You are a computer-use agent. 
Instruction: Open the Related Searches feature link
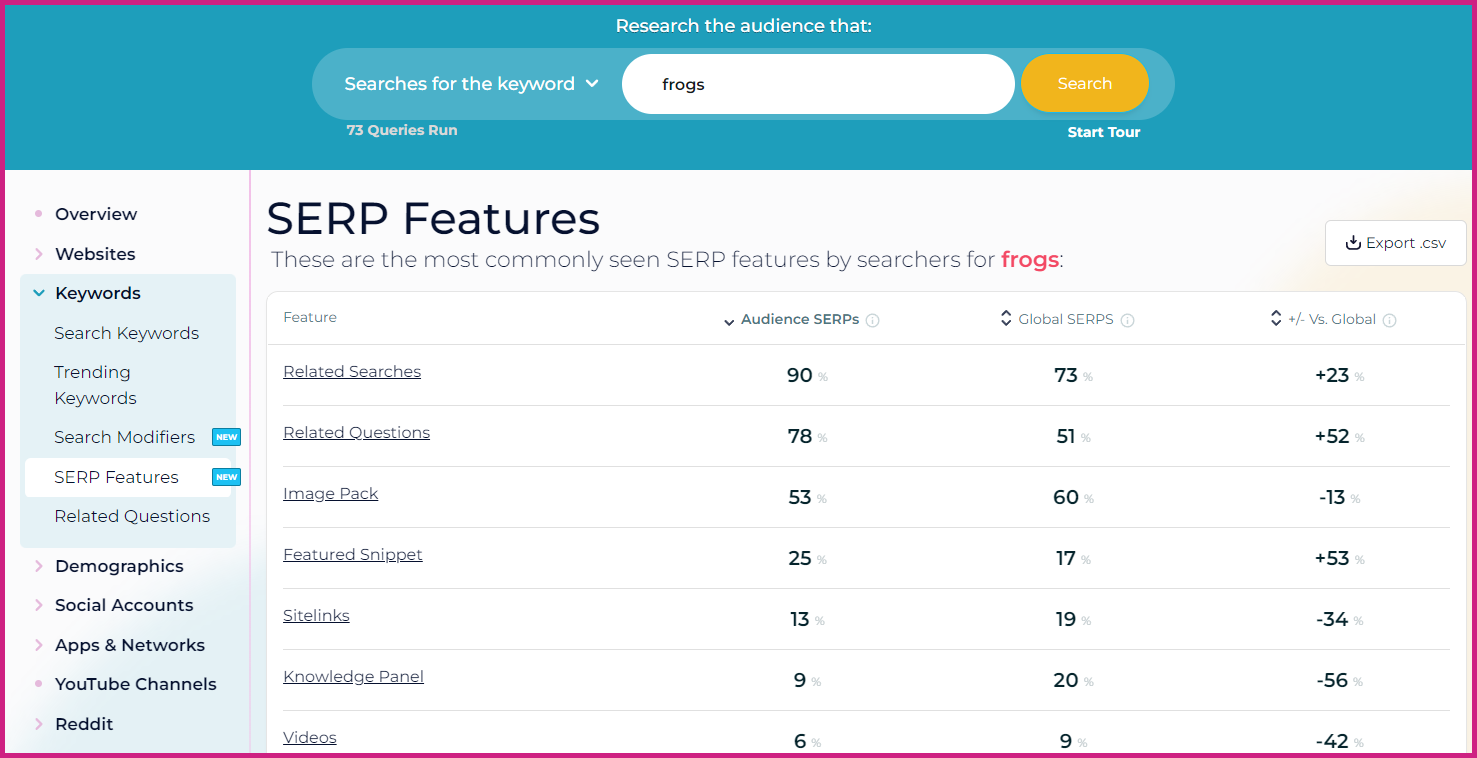[352, 371]
